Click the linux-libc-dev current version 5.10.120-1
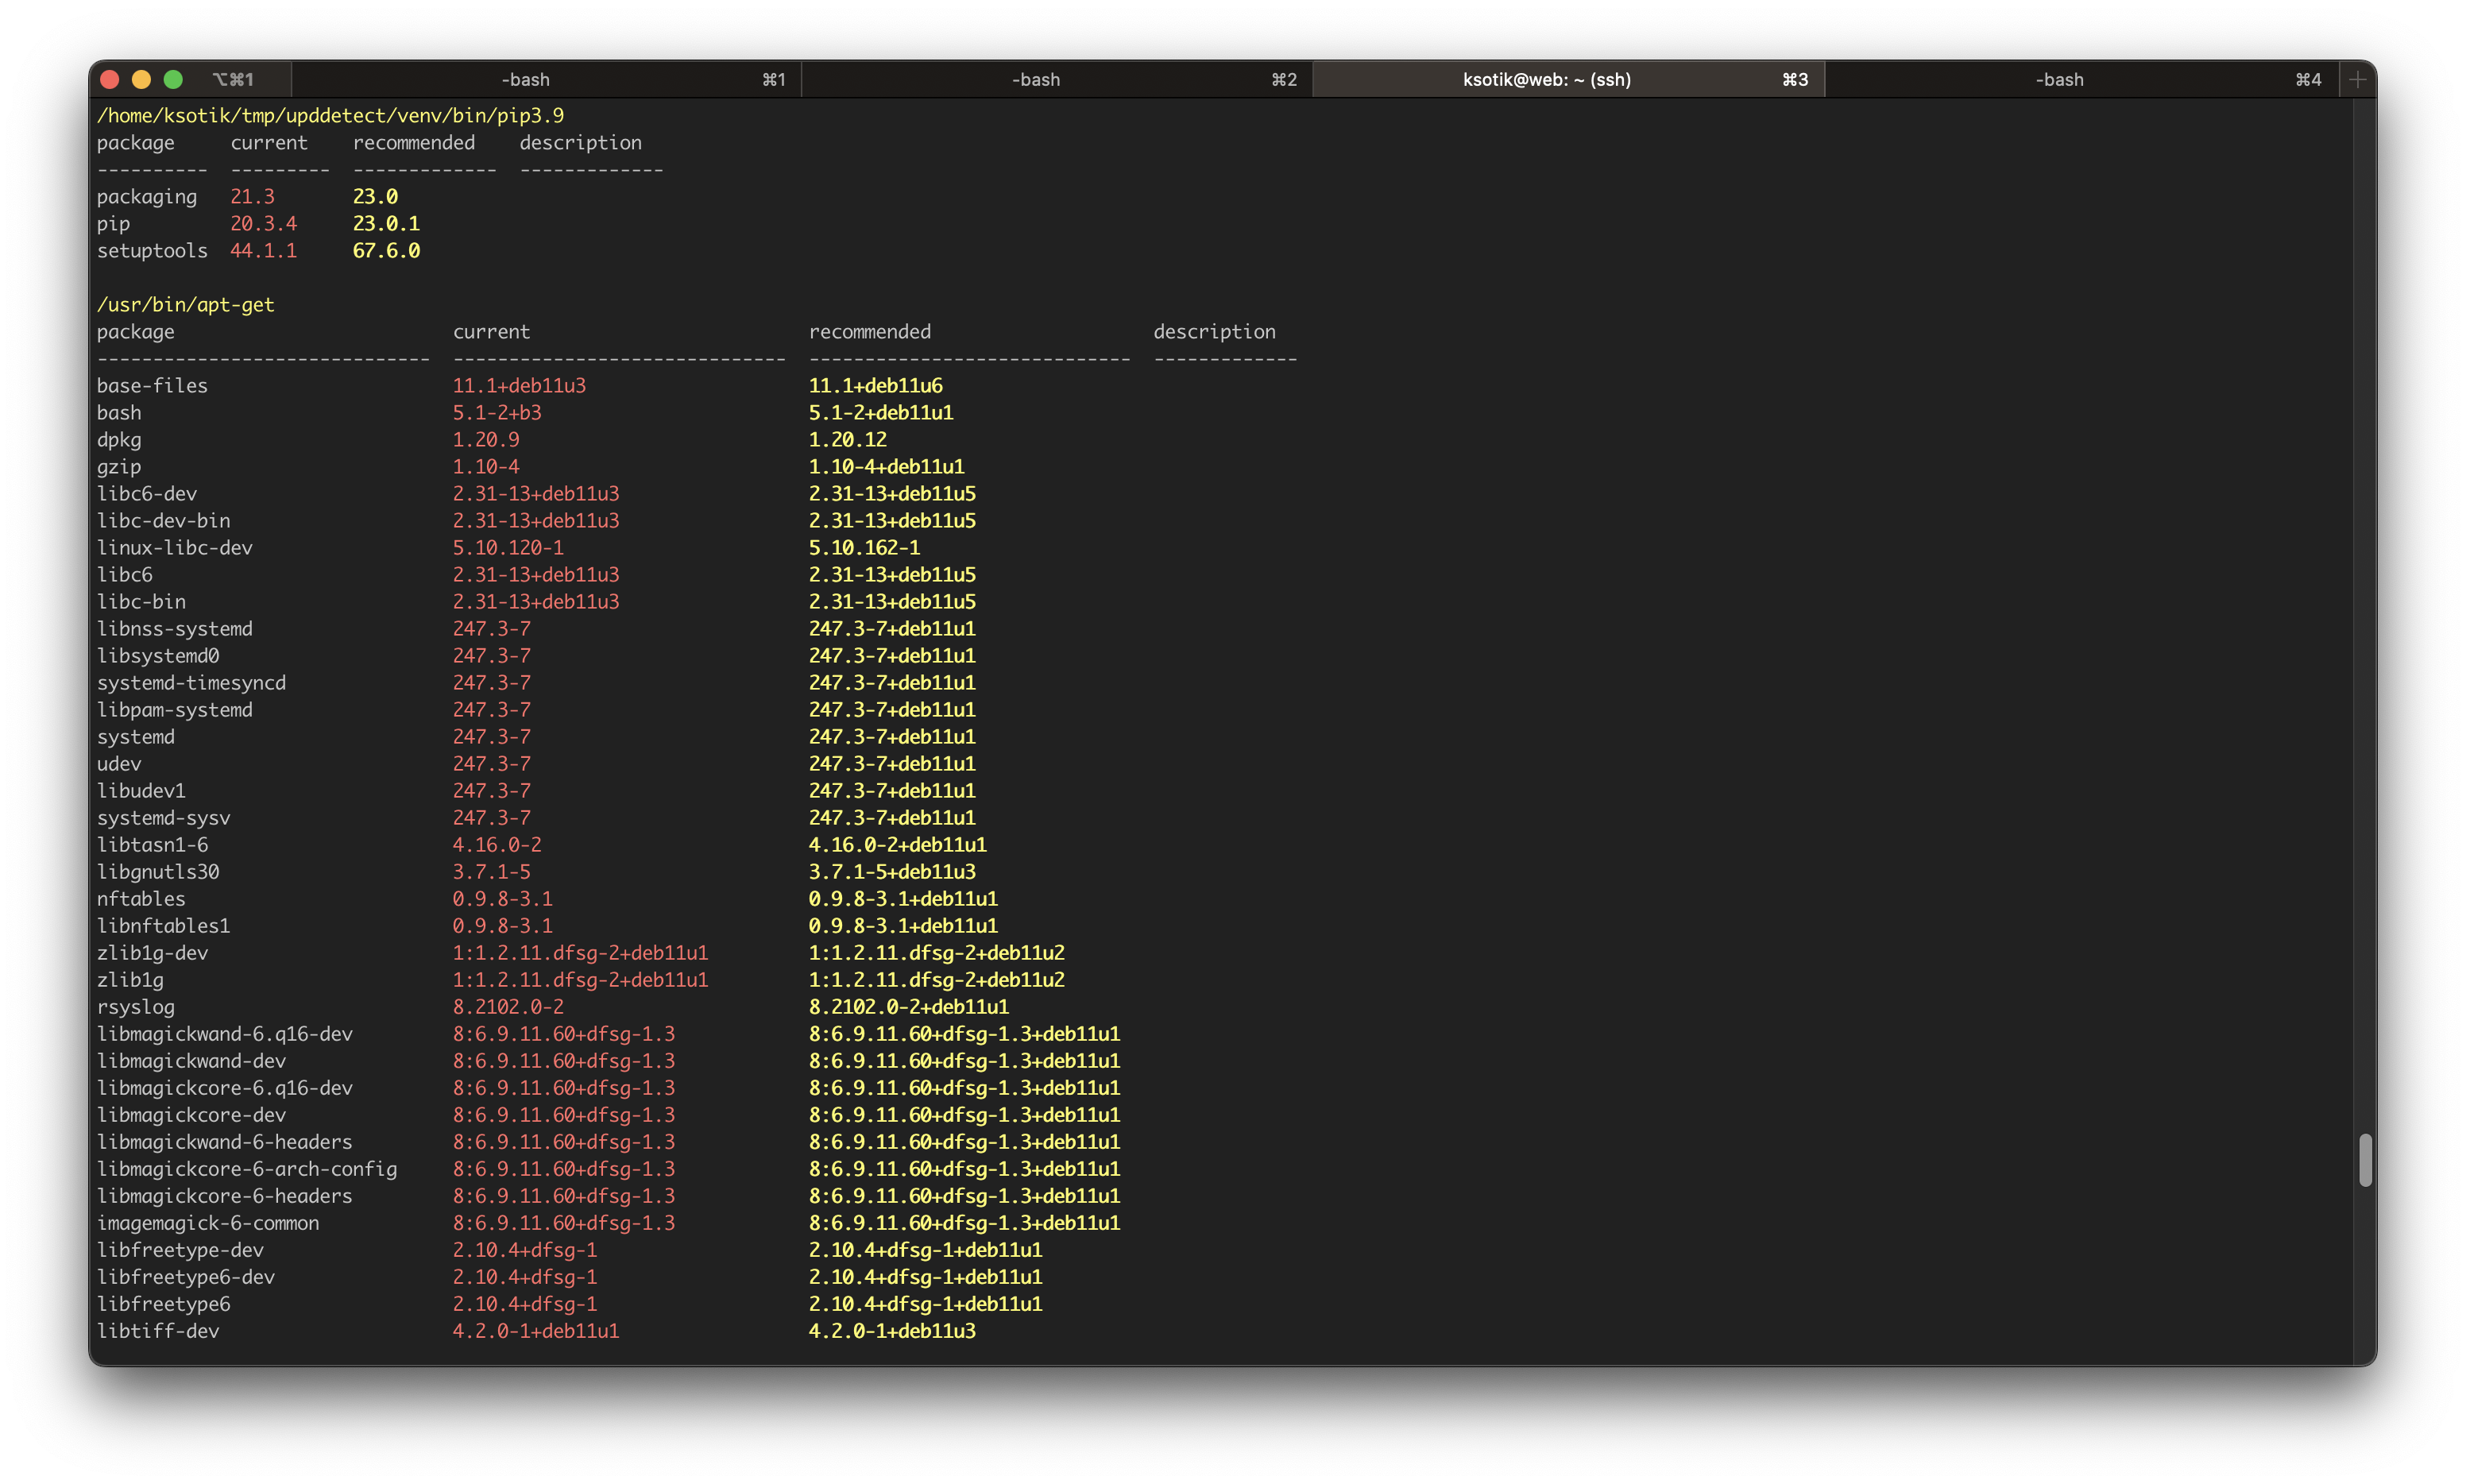 point(508,548)
